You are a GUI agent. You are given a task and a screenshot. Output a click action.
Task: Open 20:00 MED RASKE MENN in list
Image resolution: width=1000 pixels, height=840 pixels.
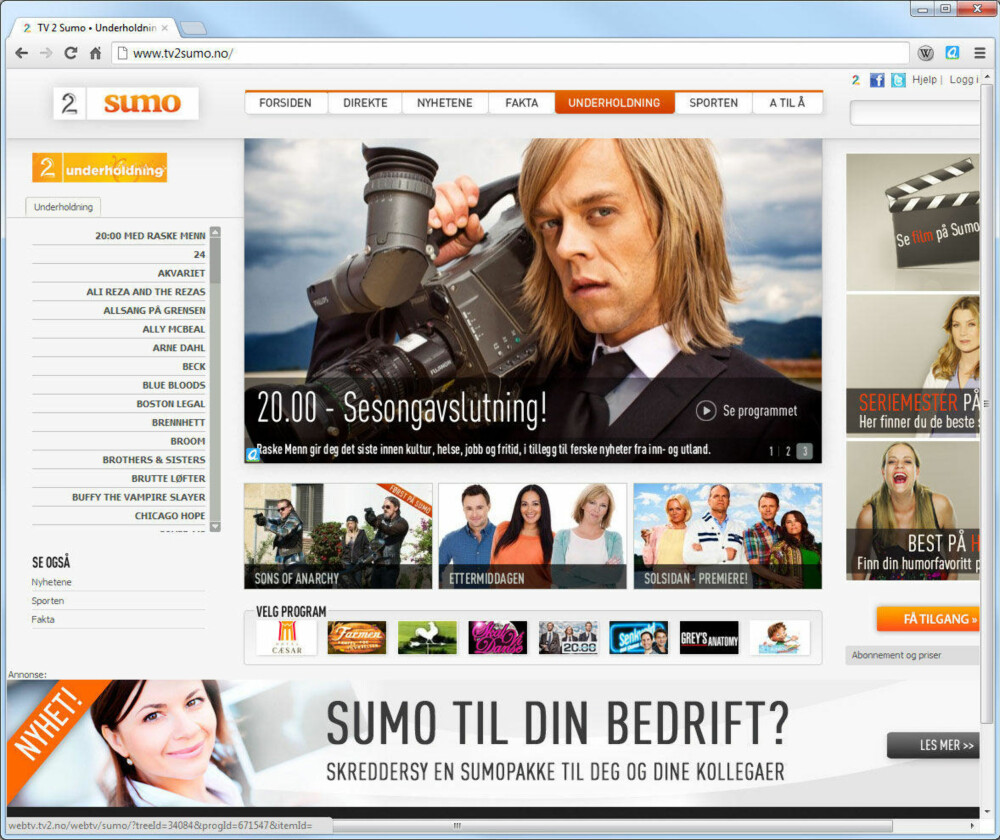[x=151, y=236]
